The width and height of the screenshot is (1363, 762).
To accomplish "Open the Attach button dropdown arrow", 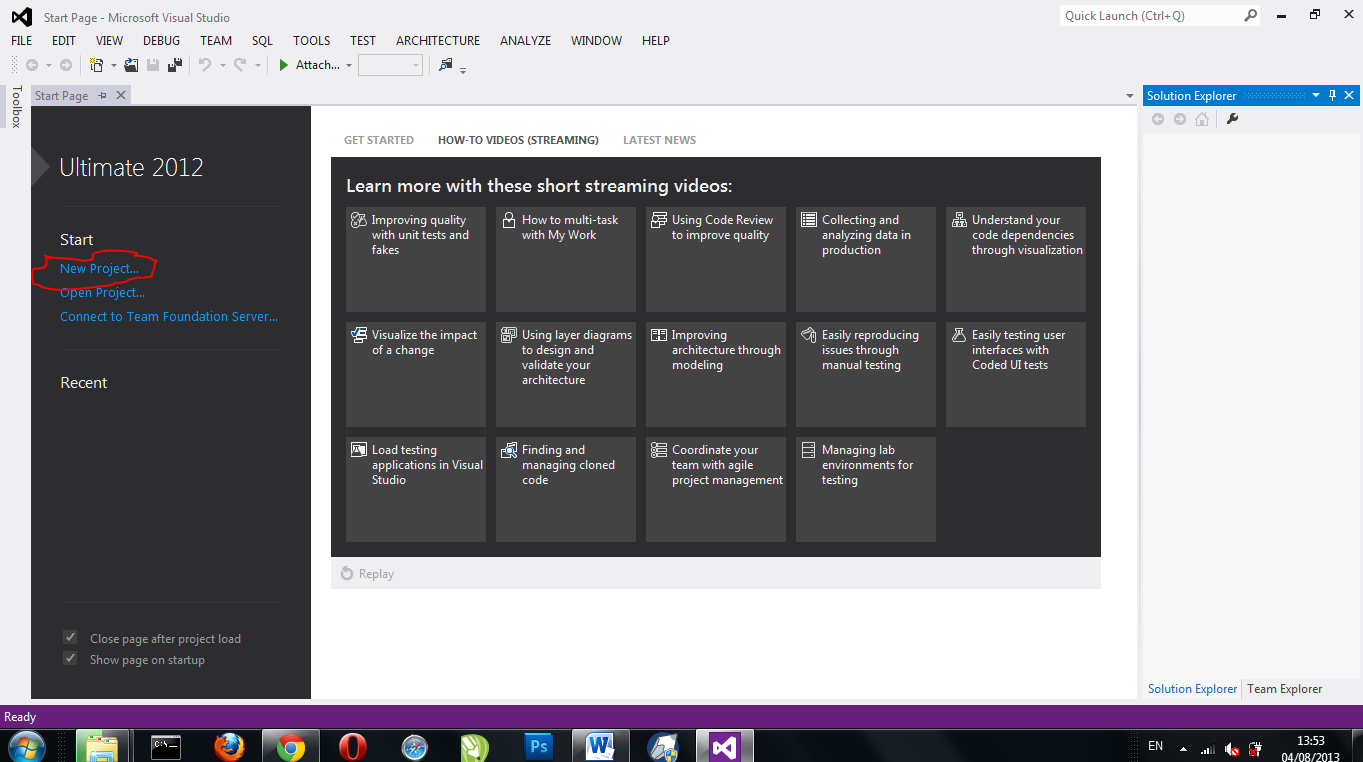I will pos(349,66).
